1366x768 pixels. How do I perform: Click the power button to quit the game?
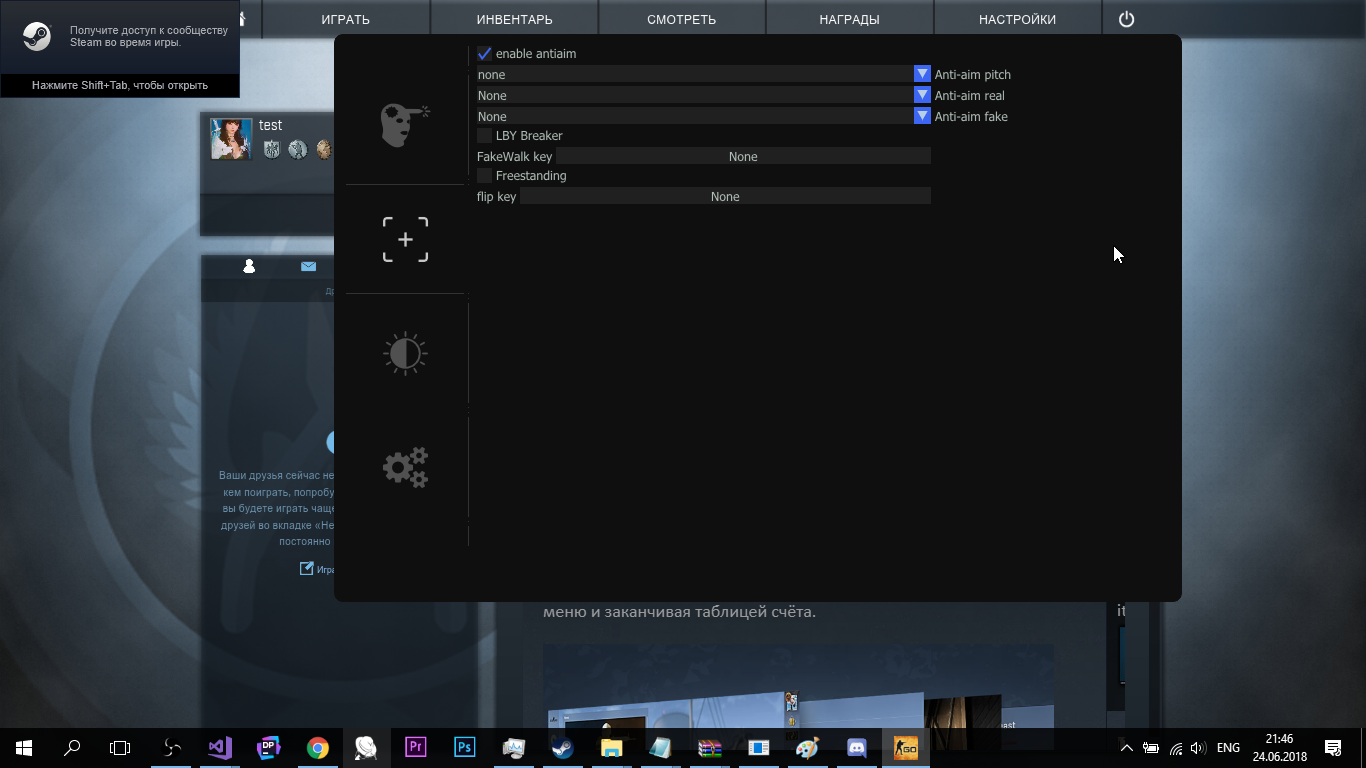click(1126, 17)
